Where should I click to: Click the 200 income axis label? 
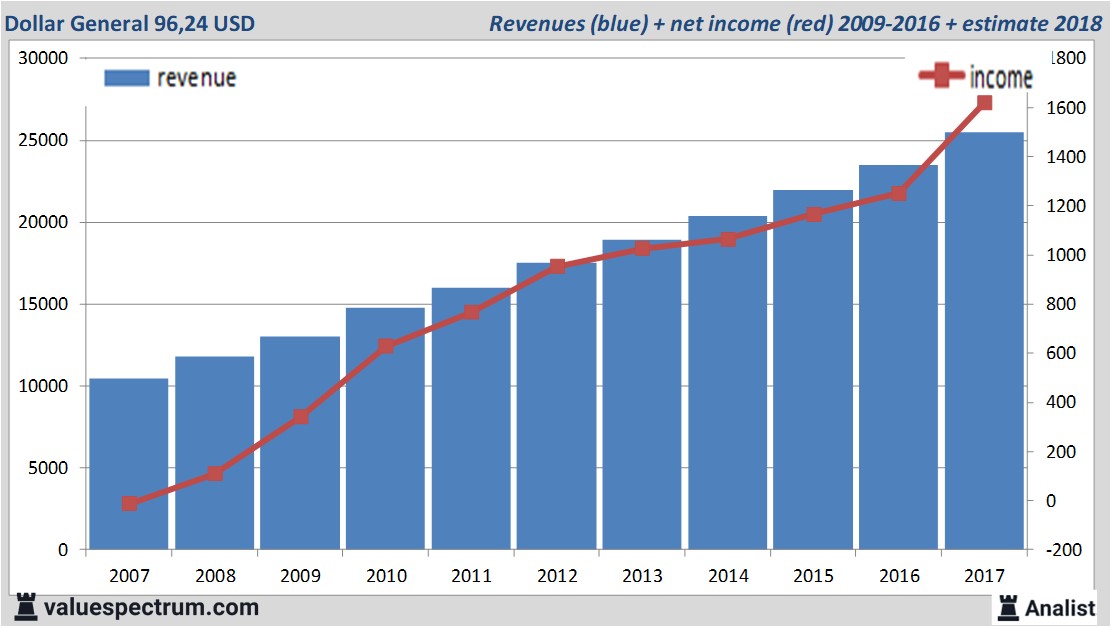tap(1061, 451)
